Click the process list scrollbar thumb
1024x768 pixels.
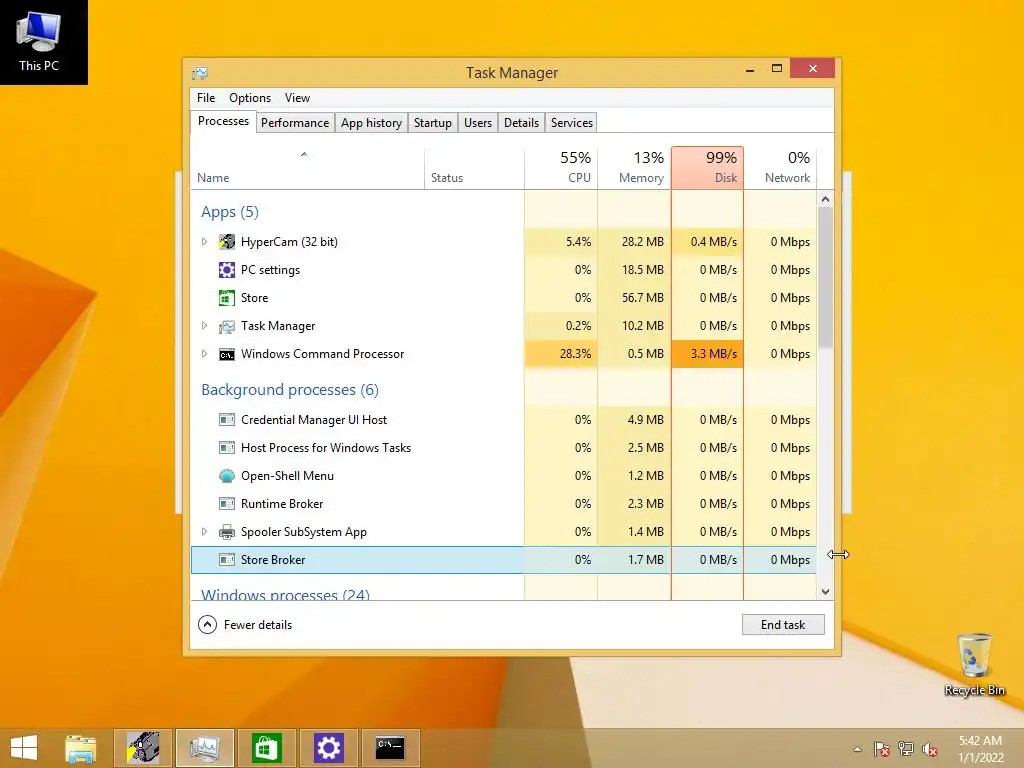coord(825,277)
